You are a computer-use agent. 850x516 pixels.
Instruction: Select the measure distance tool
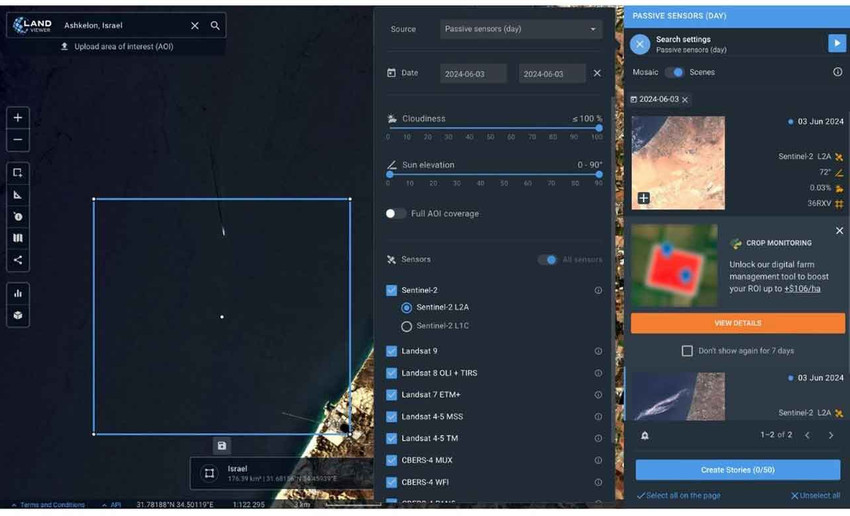click(18, 195)
